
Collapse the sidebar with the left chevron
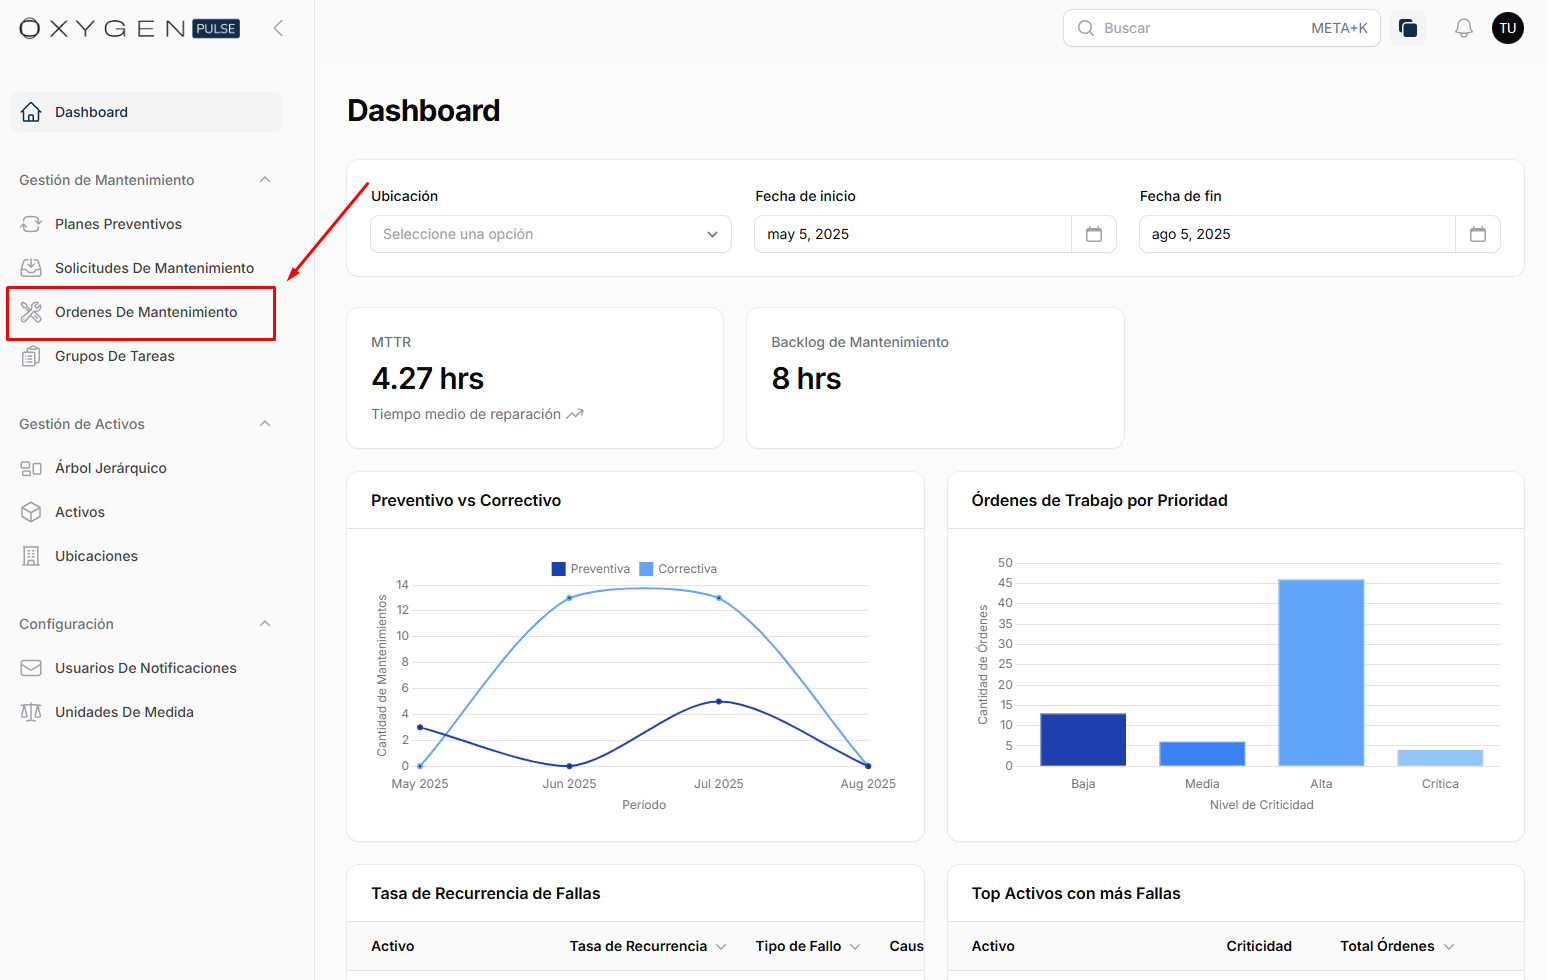(278, 28)
